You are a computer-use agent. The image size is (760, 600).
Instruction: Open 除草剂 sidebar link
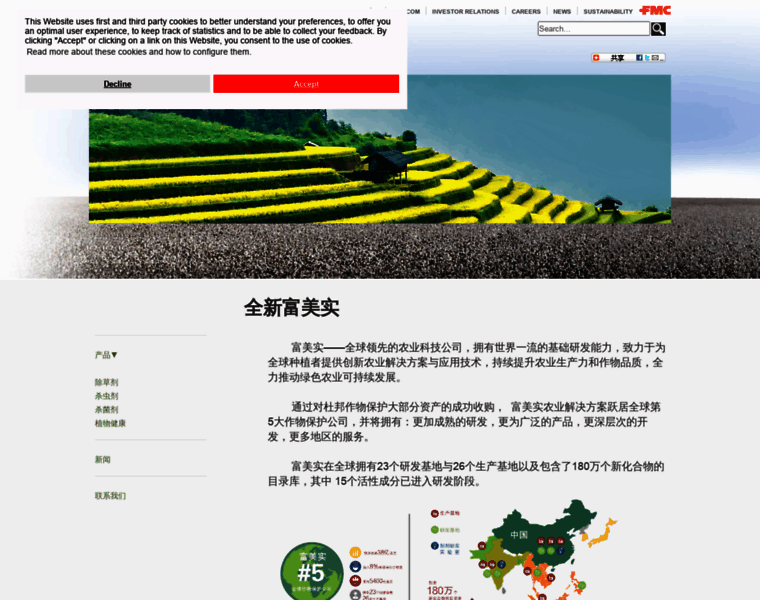[106, 382]
